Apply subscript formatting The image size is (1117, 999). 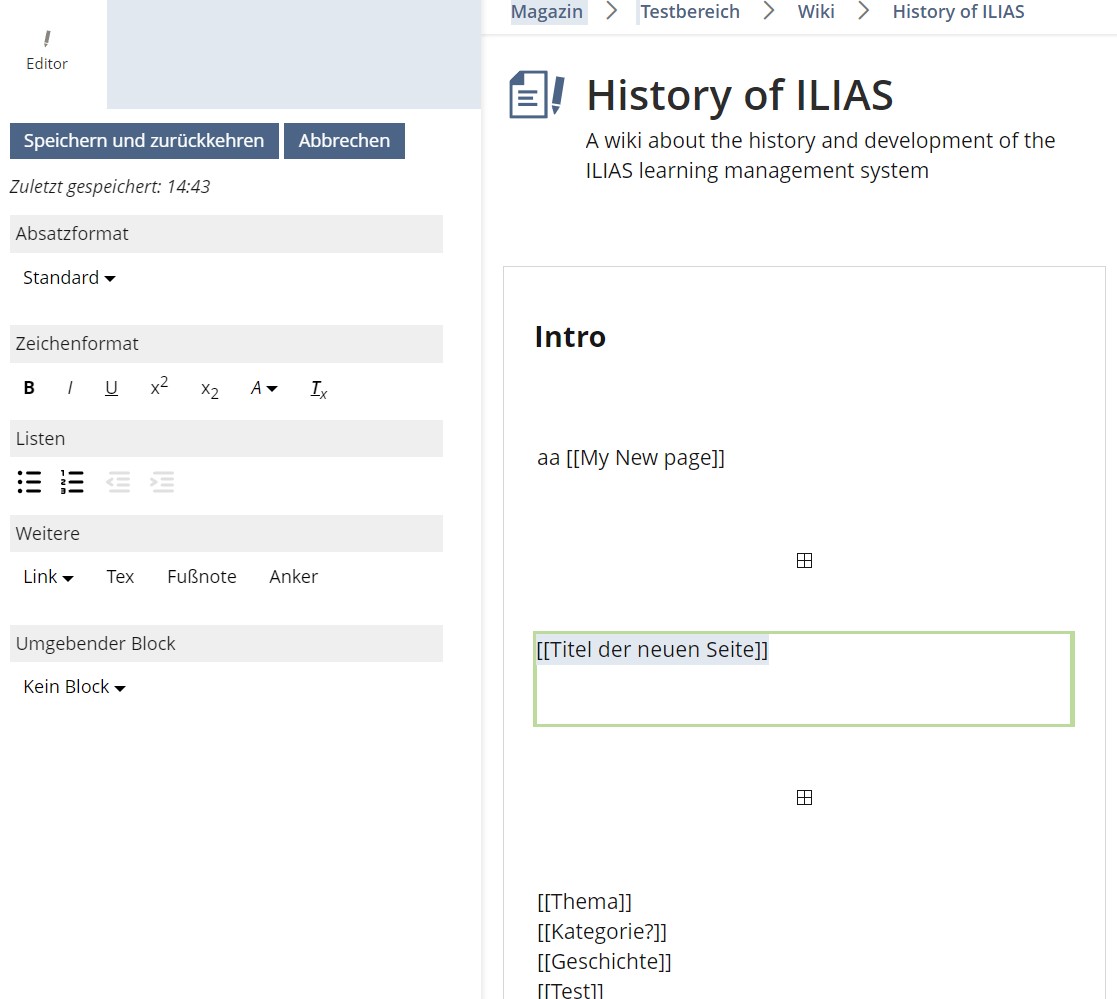tap(209, 390)
